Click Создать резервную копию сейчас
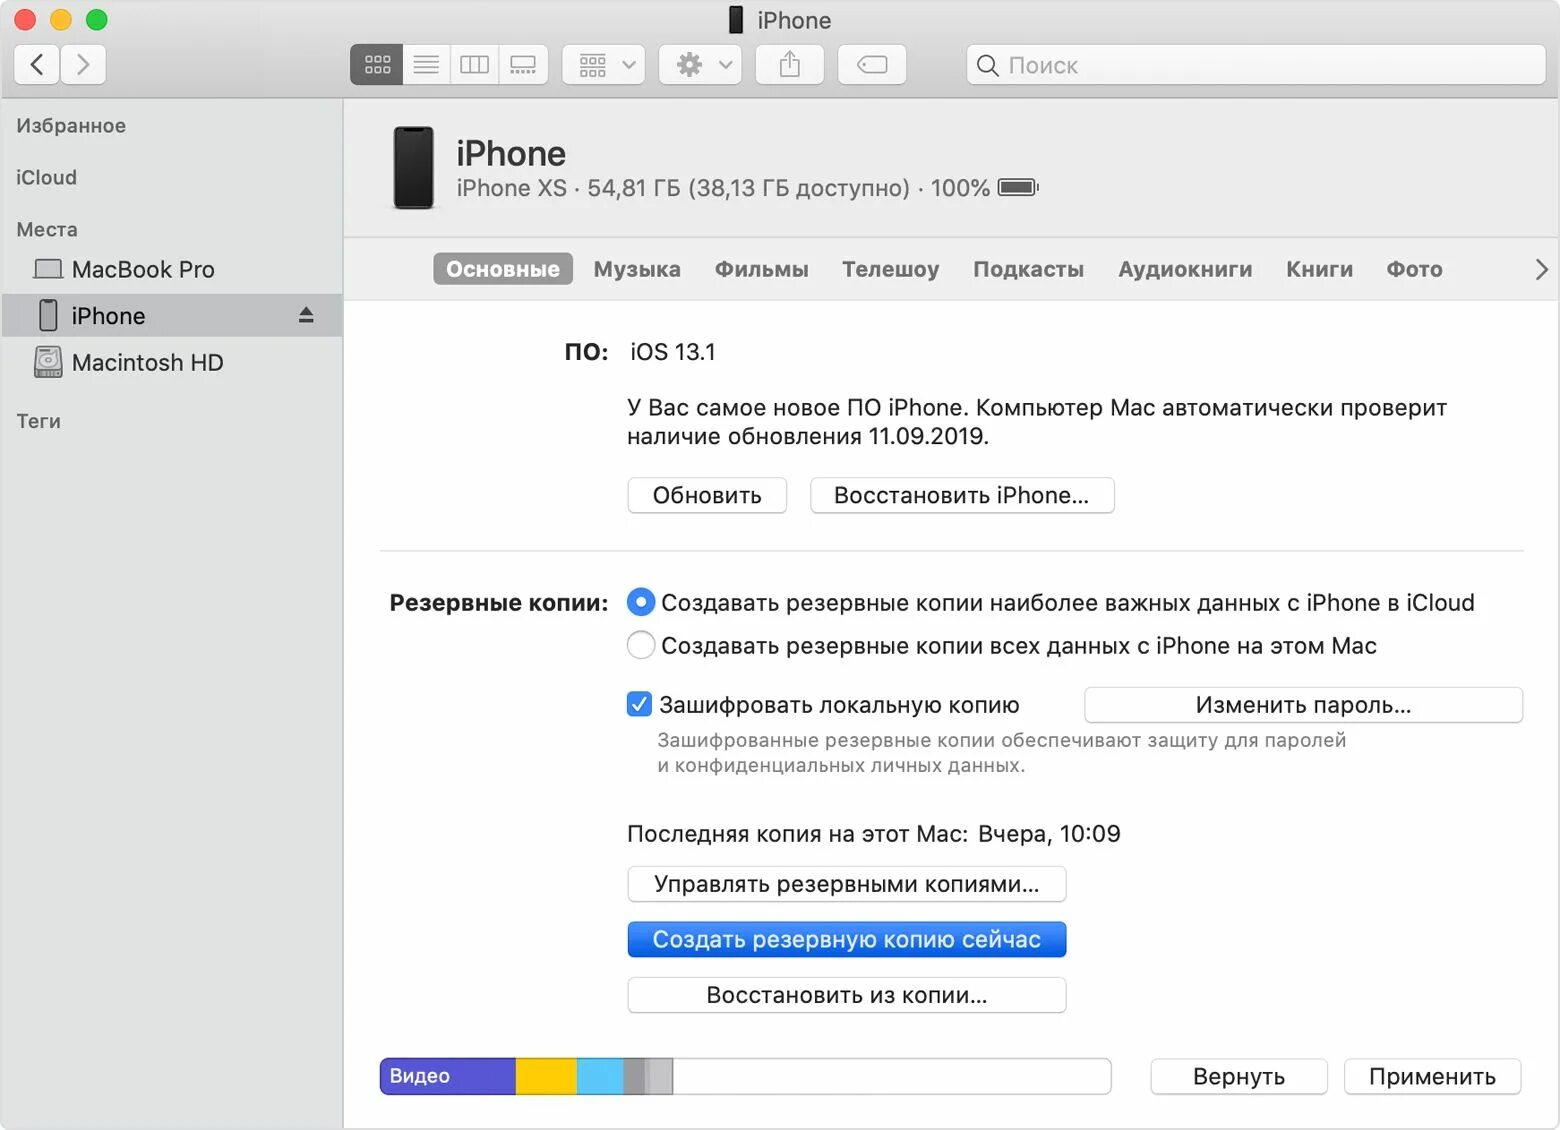Viewport: 1560px width, 1130px height. (847, 939)
